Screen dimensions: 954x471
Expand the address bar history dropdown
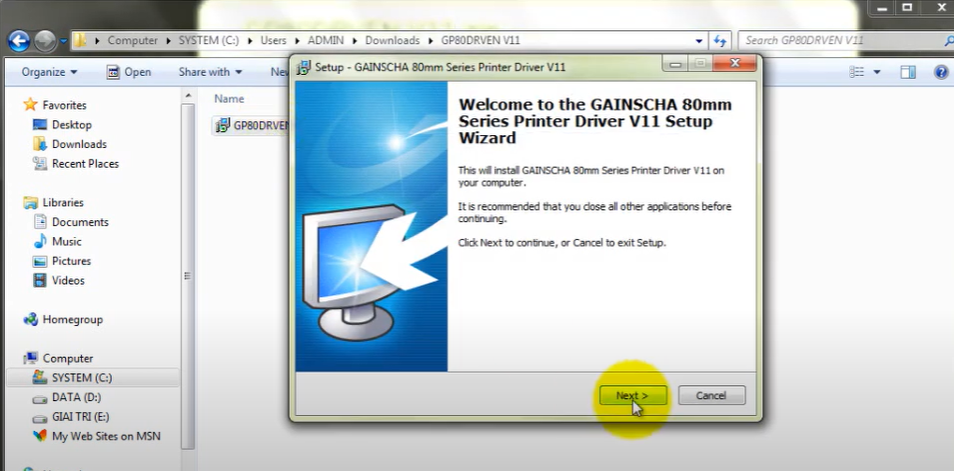pos(699,41)
